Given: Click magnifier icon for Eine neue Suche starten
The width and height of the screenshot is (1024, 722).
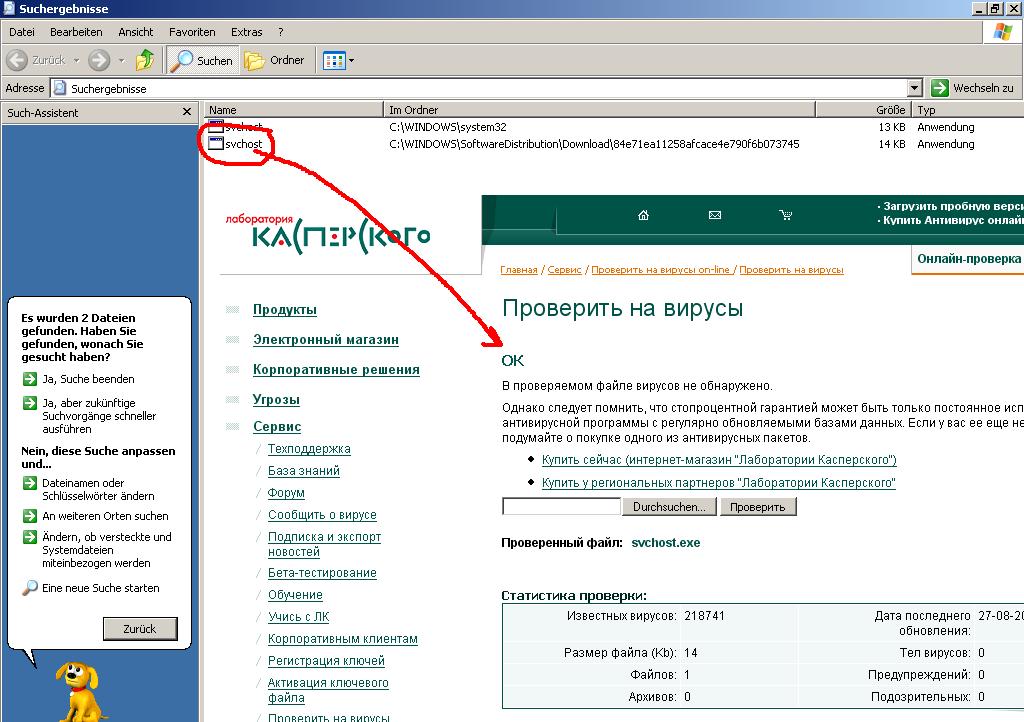Looking at the screenshot, I should point(29,588).
